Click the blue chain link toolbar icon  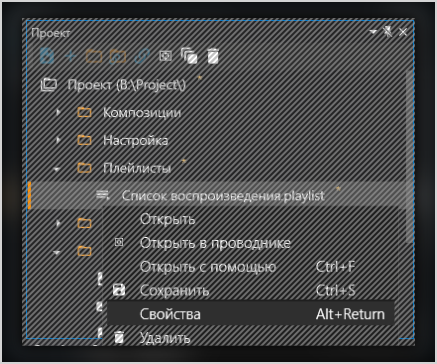pos(142,56)
